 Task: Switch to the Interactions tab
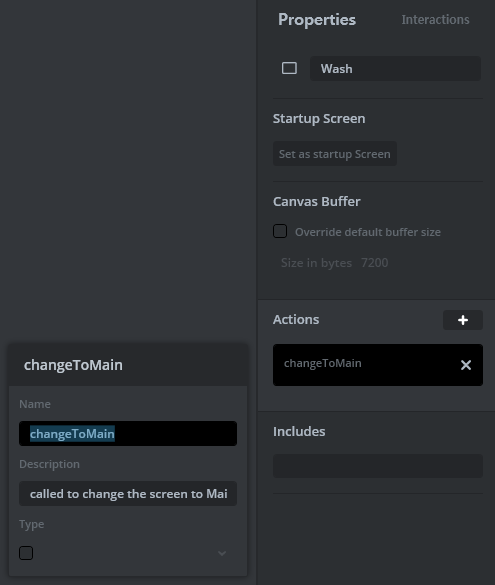(435, 19)
